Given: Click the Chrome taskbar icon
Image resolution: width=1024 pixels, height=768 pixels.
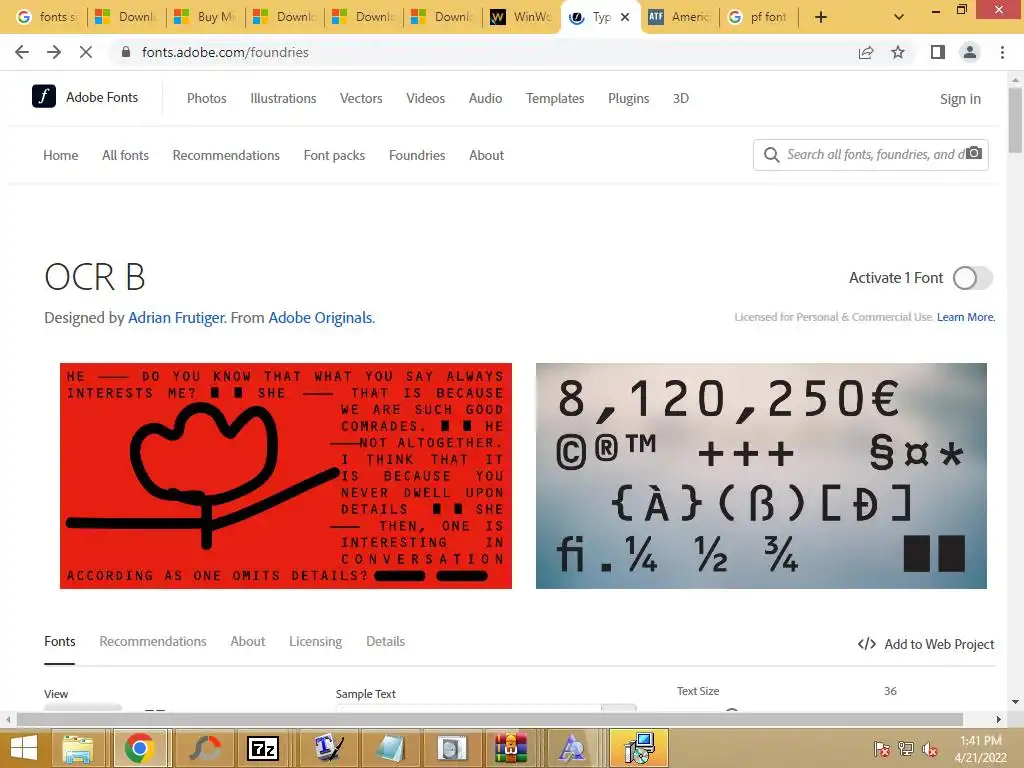Looking at the screenshot, I should point(139,748).
